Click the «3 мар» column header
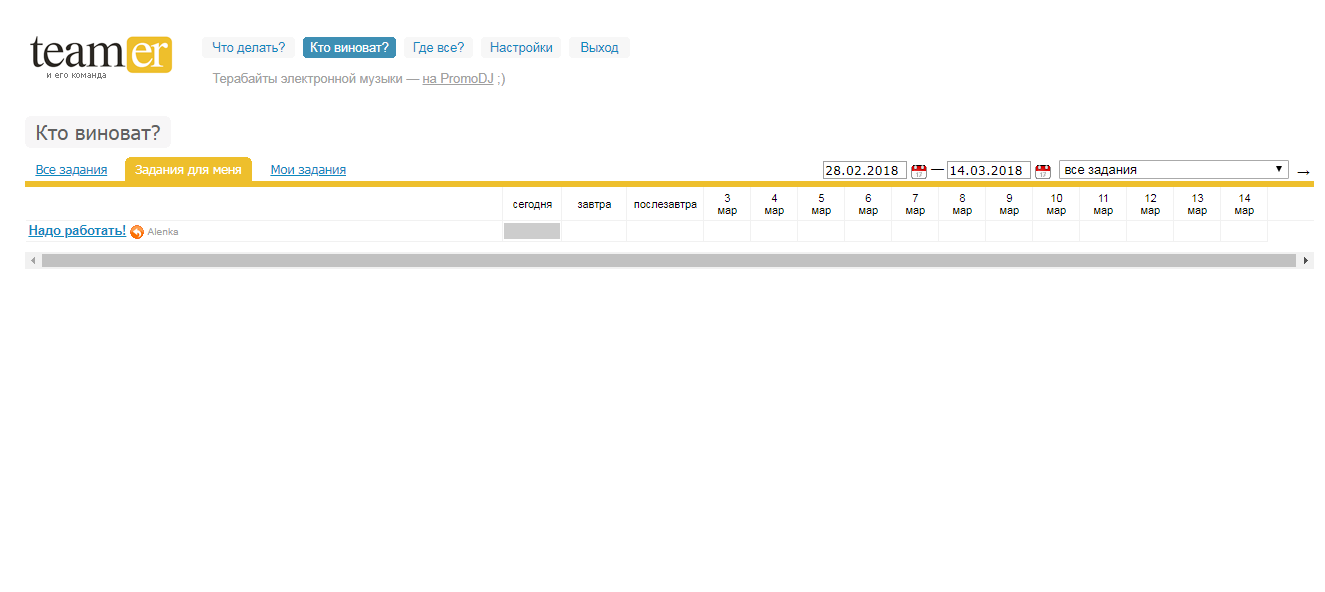 pyautogui.click(x=727, y=204)
